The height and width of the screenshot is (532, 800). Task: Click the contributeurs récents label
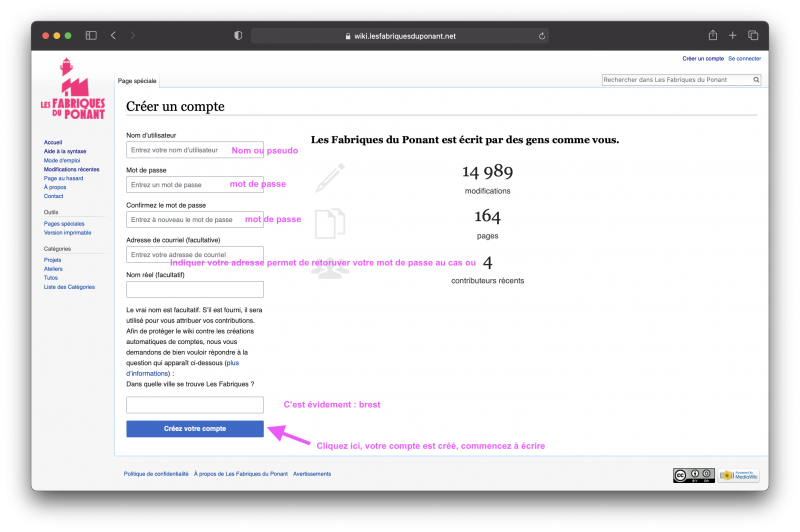point(487,281)
